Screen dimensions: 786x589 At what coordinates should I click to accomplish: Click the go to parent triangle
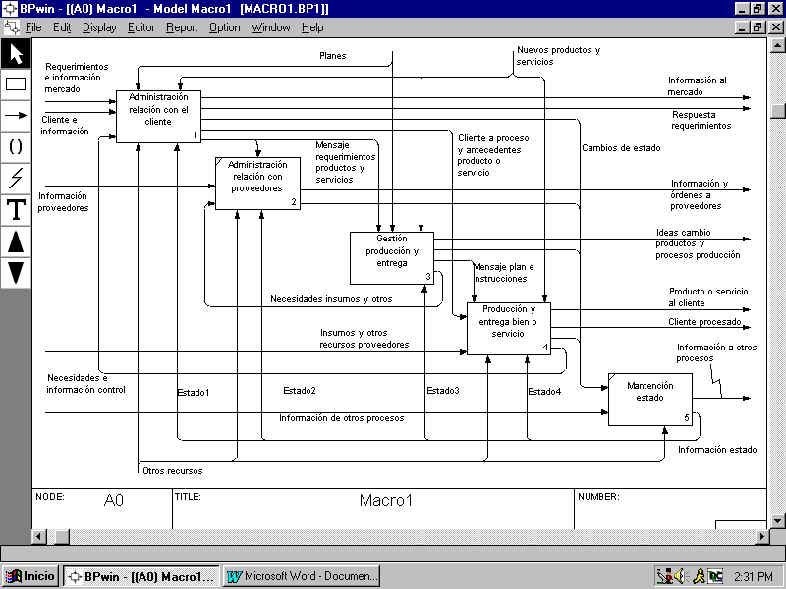[x=16, y=241]
